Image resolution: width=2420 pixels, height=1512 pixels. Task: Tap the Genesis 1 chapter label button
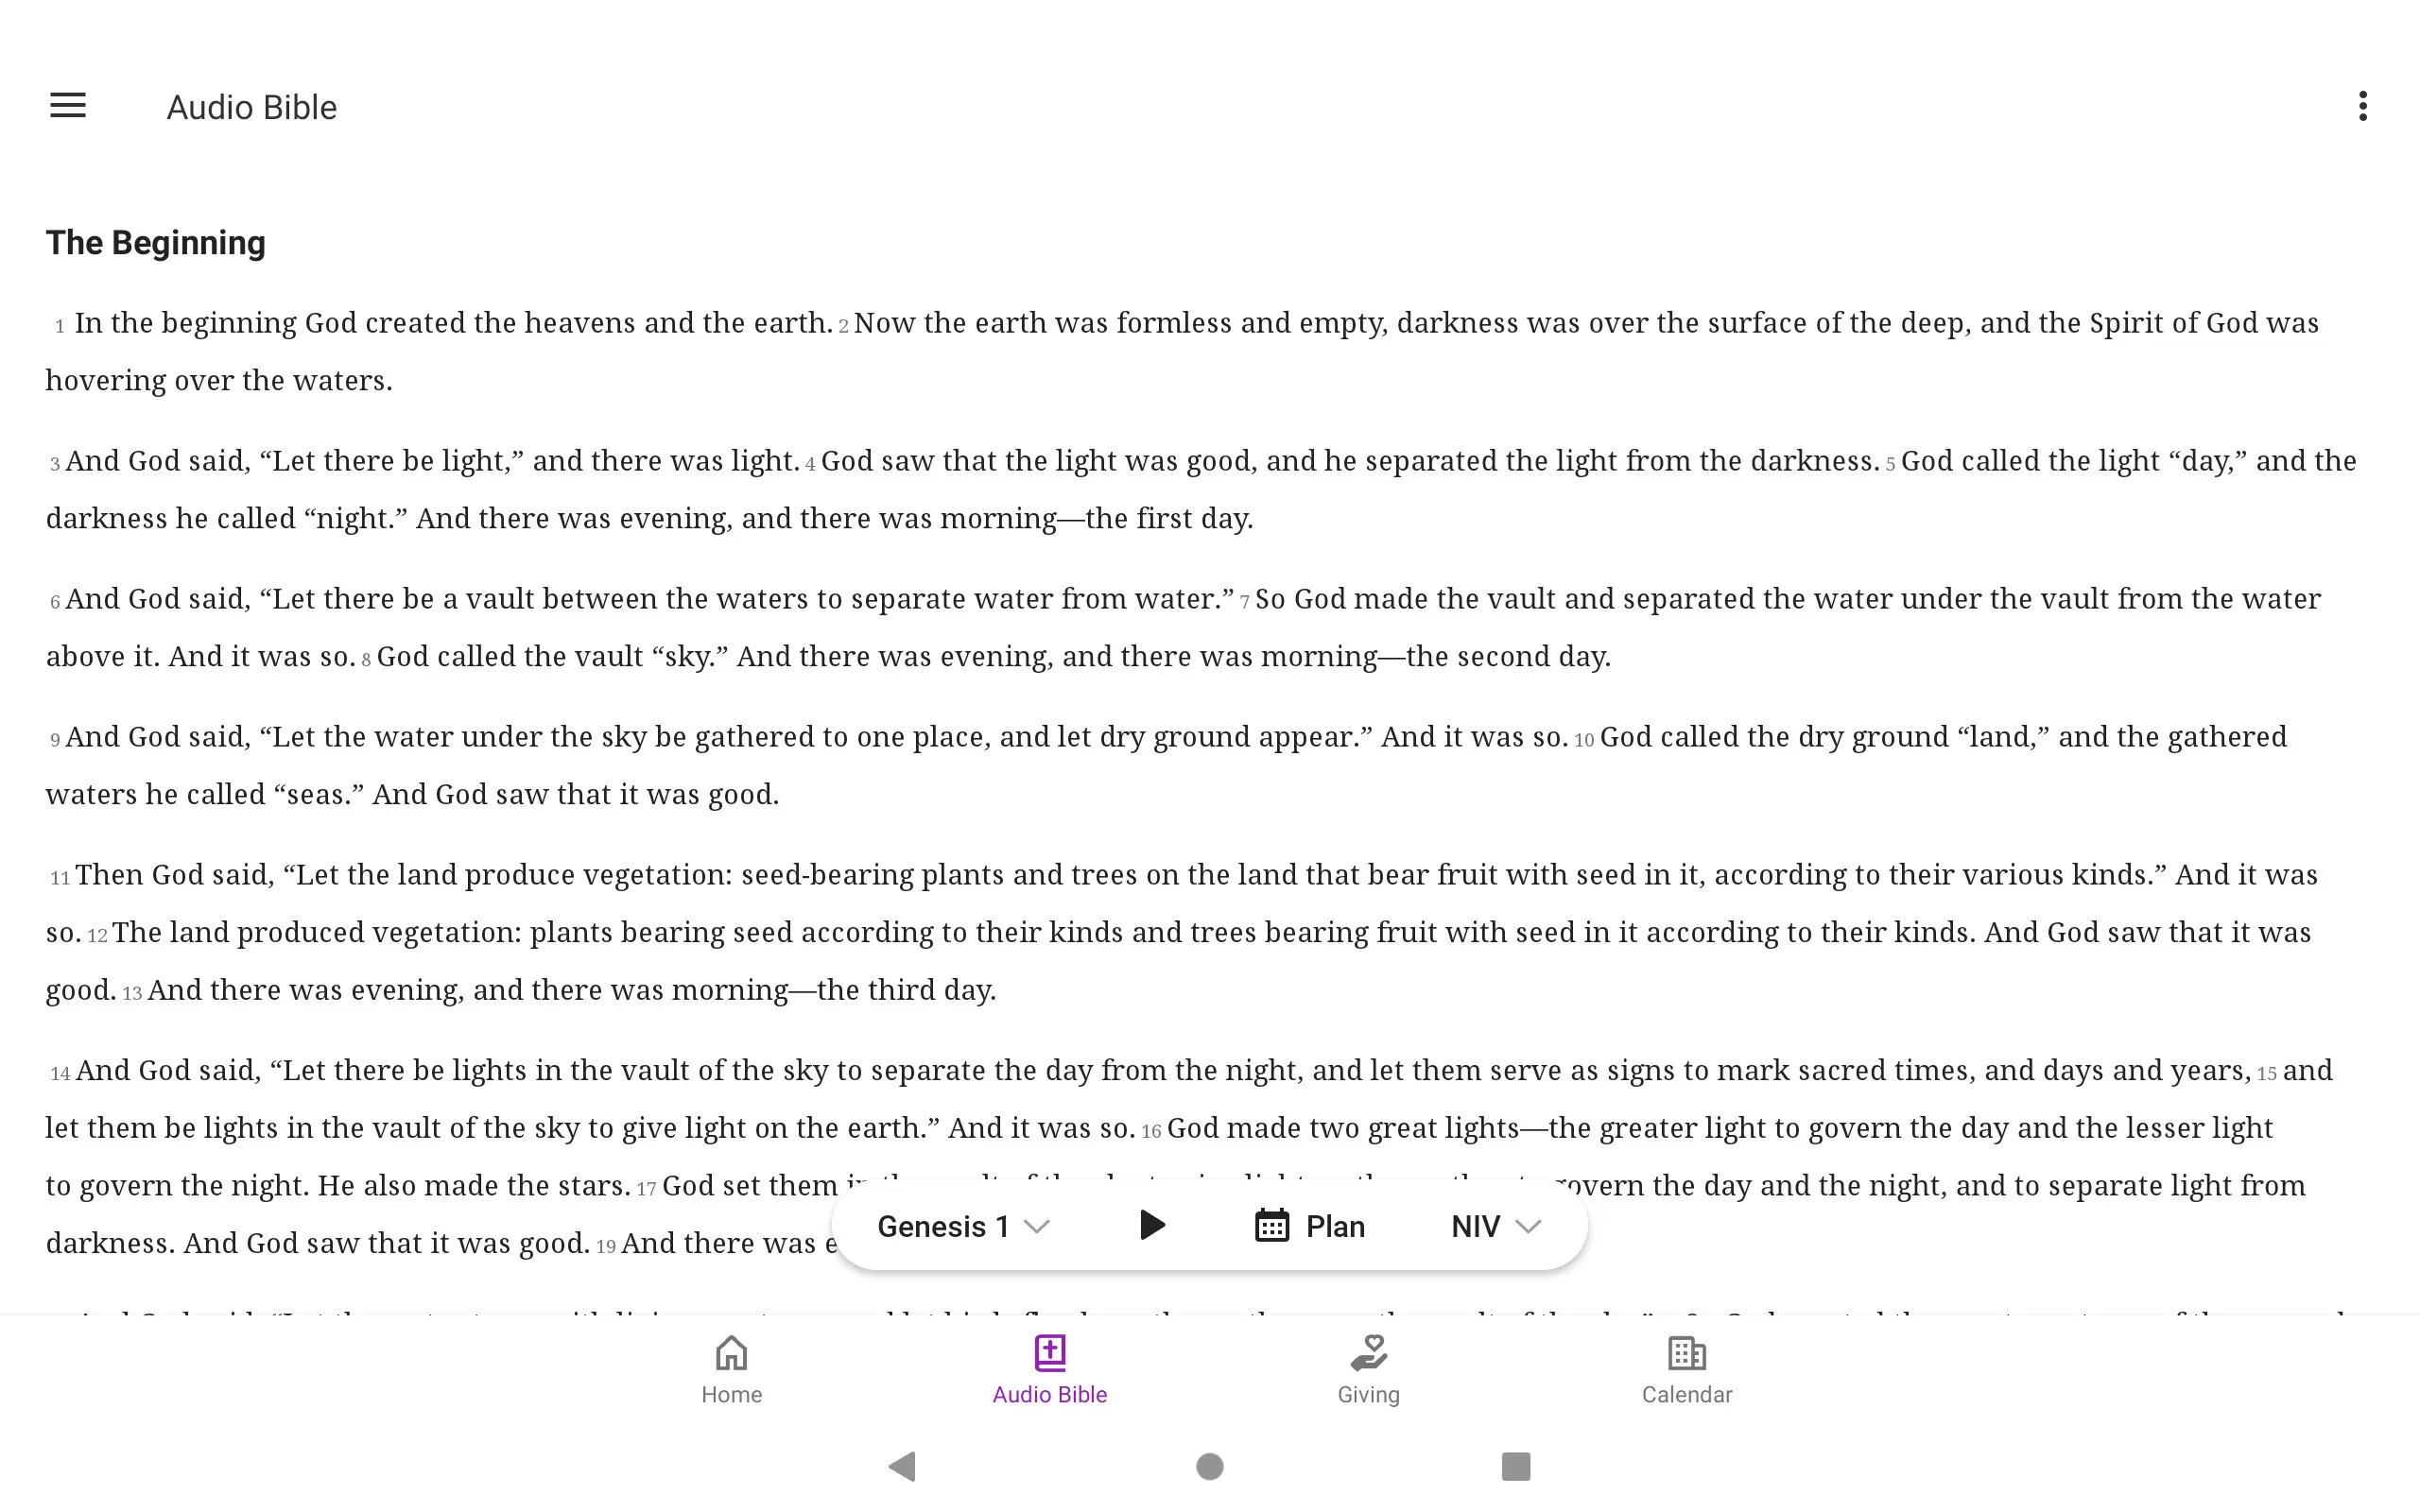point(963,1228)
